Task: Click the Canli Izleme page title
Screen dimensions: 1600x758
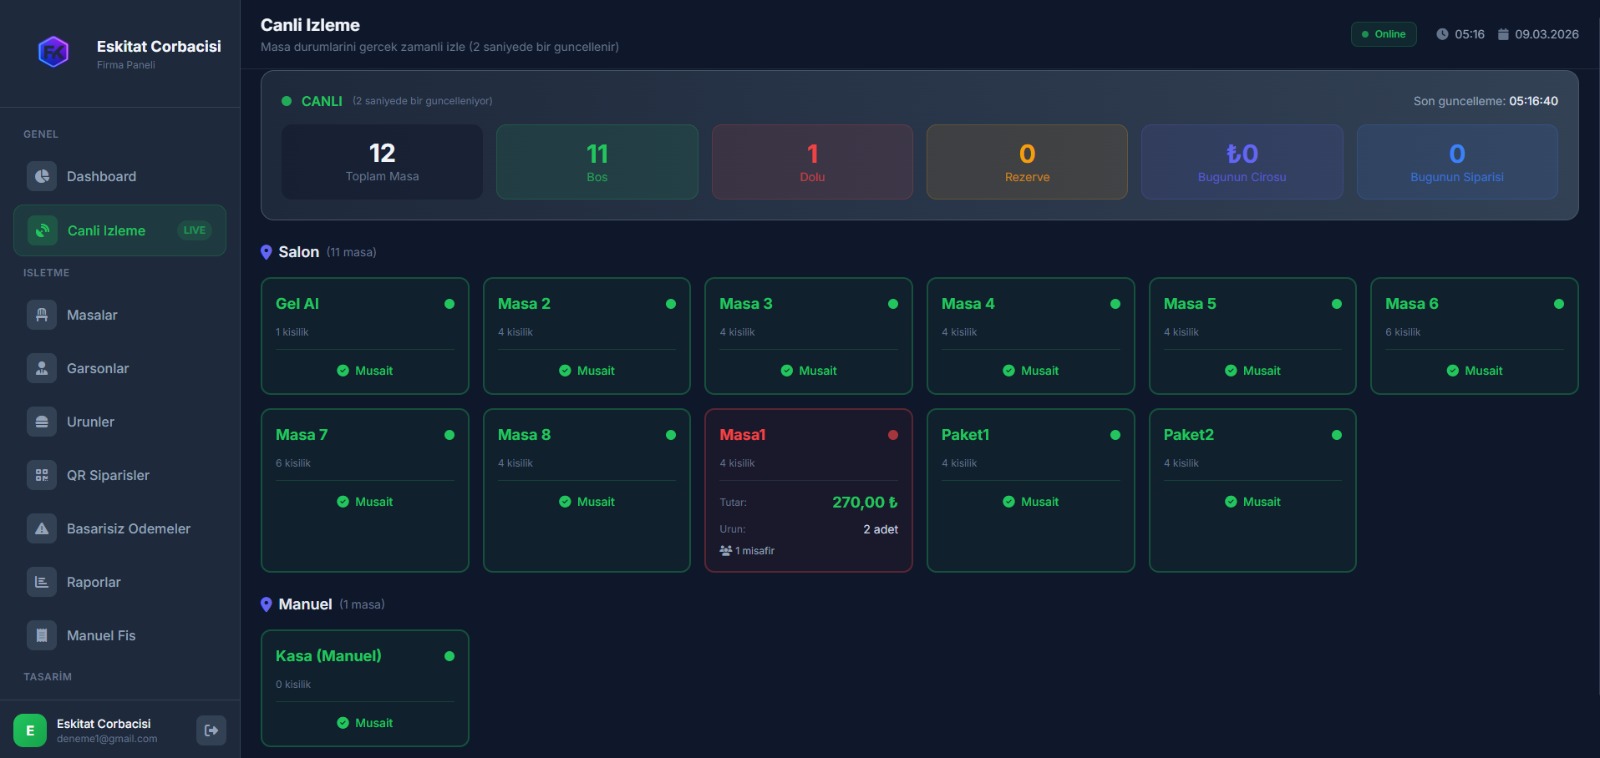Action: pyautogui.click(x=310, y=25)
